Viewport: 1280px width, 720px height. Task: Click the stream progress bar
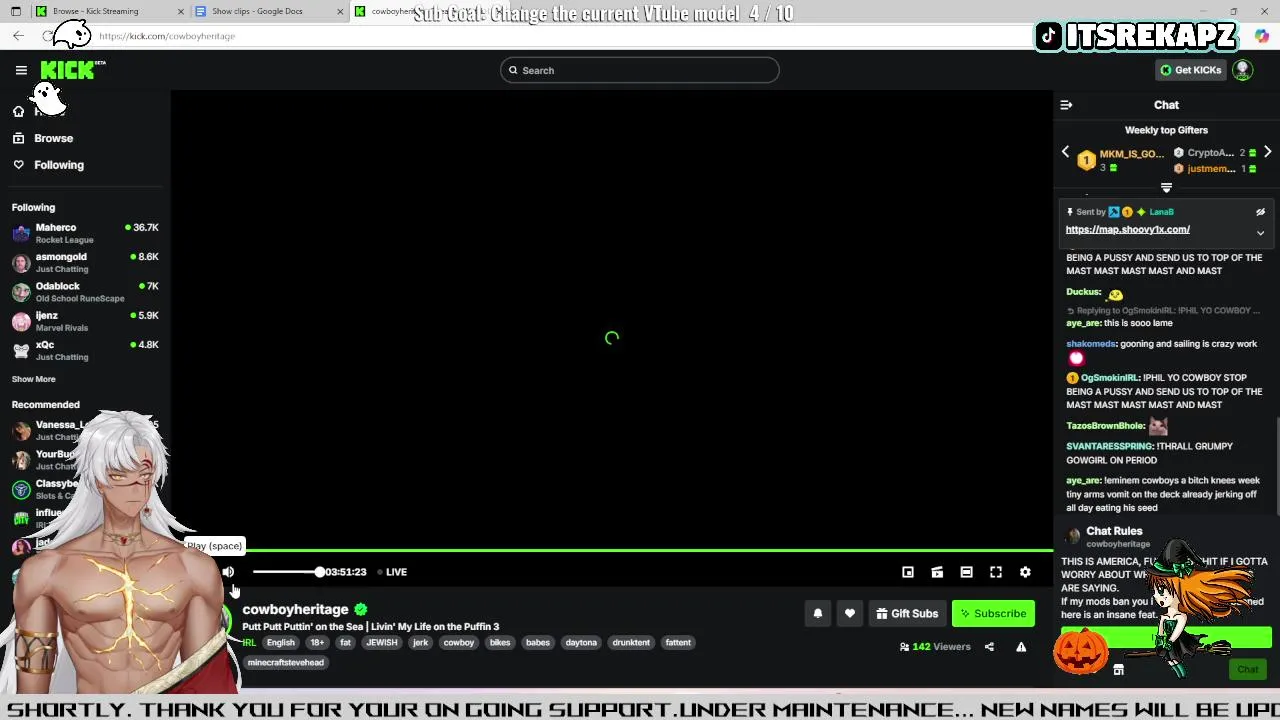(x=612, y=550)
